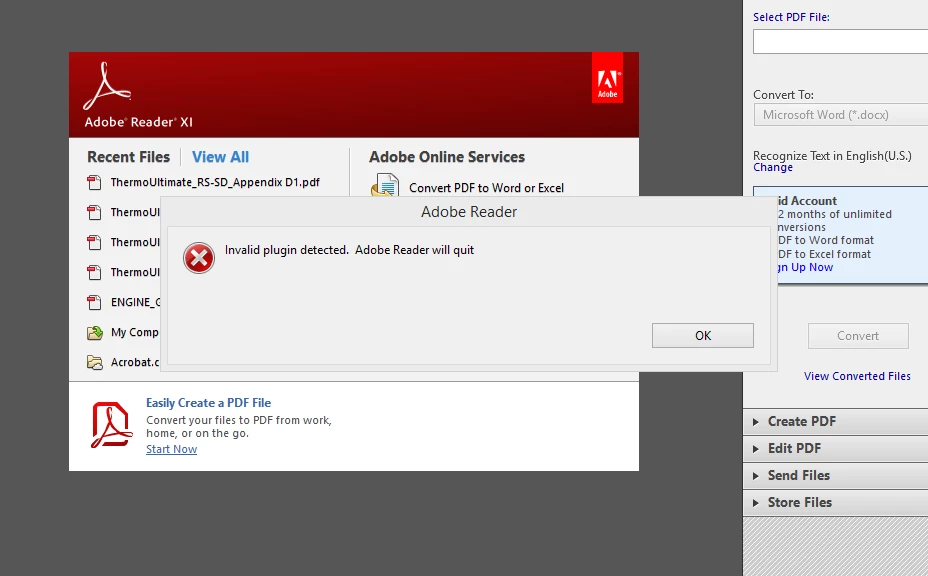Click the Adobe logo badge in banner
Screen dimensions: 928x576
pos(607,78)
